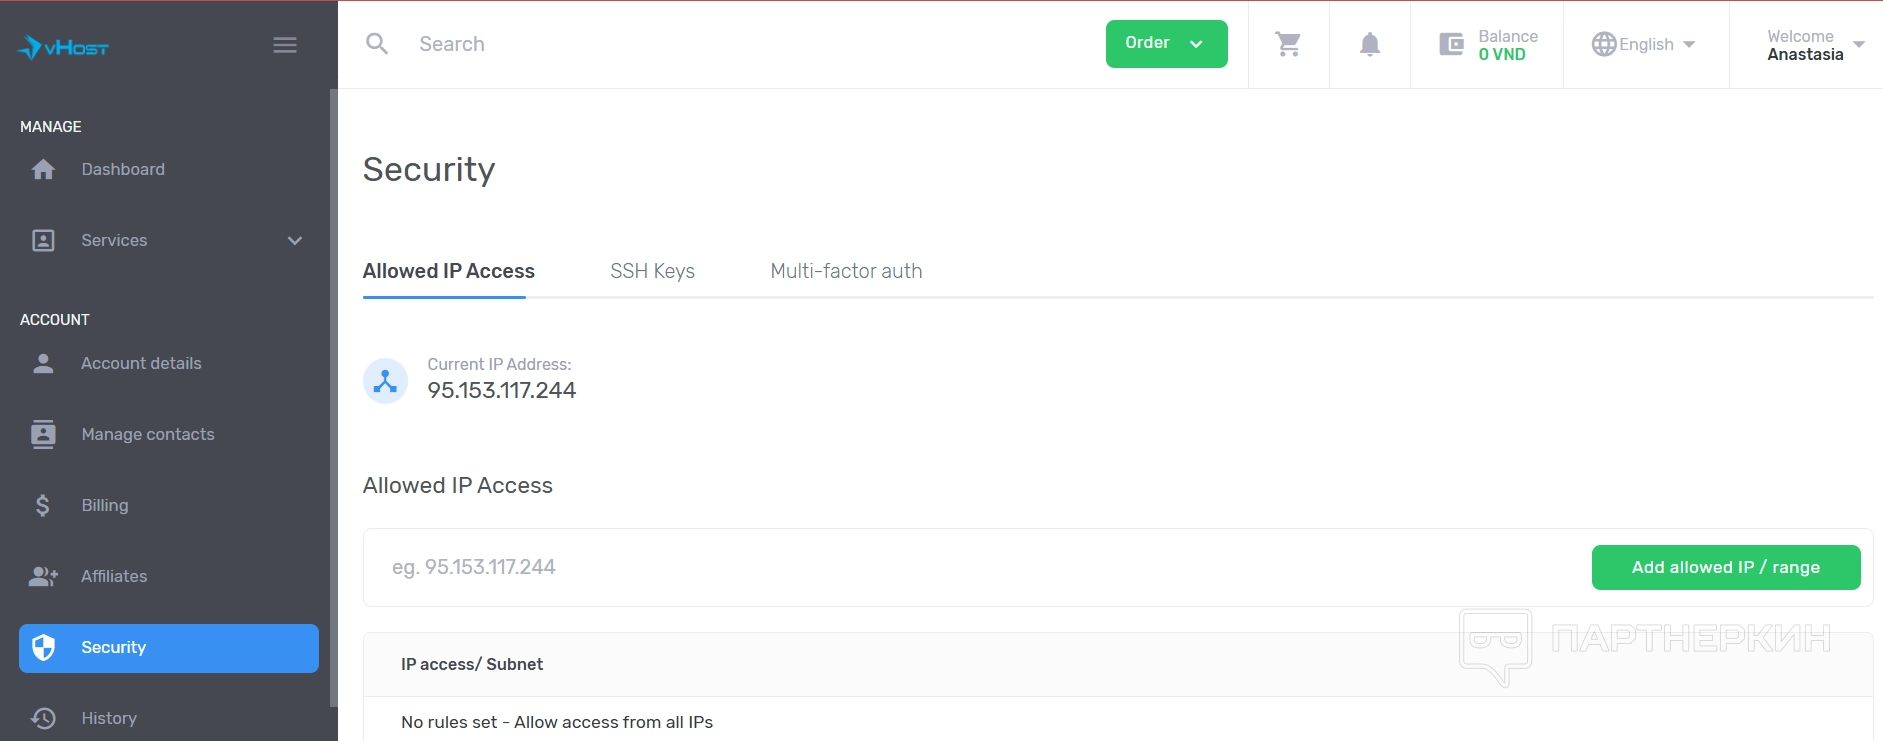This screenshot has height=741, width=1883.
Task: Open the Order dropdown
Action: click(x=1166, y=44)
